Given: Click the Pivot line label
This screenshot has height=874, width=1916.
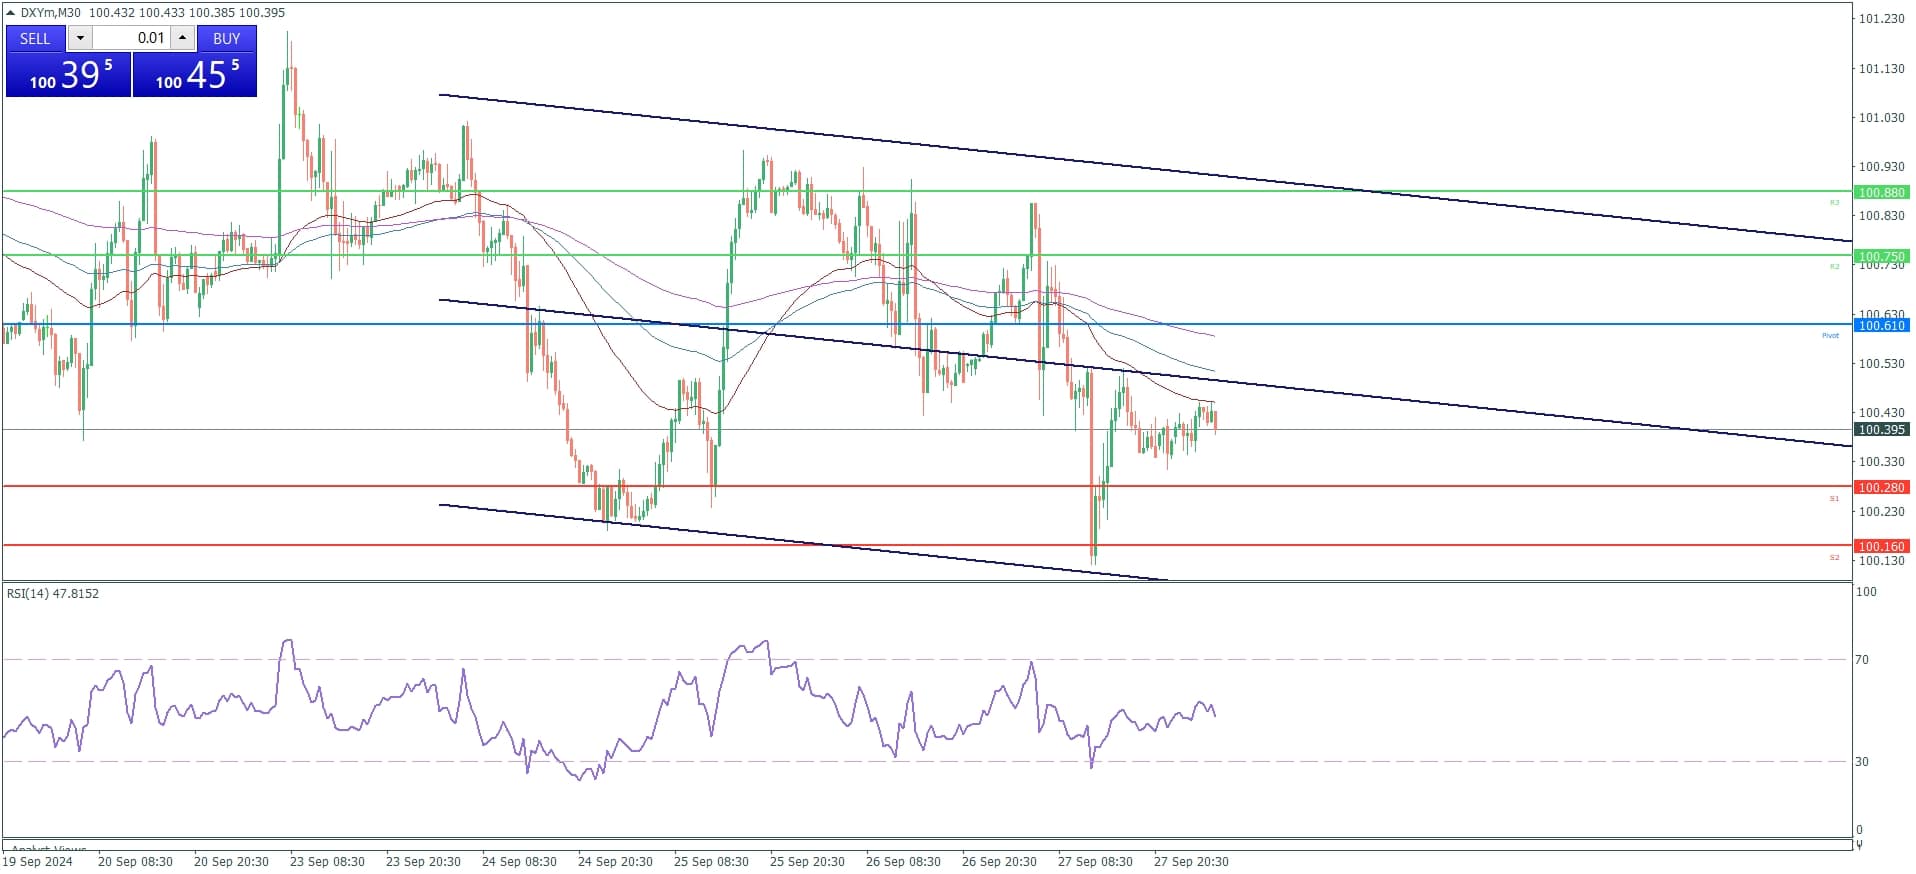Looking at the screenshot, I should (1830, 335).
